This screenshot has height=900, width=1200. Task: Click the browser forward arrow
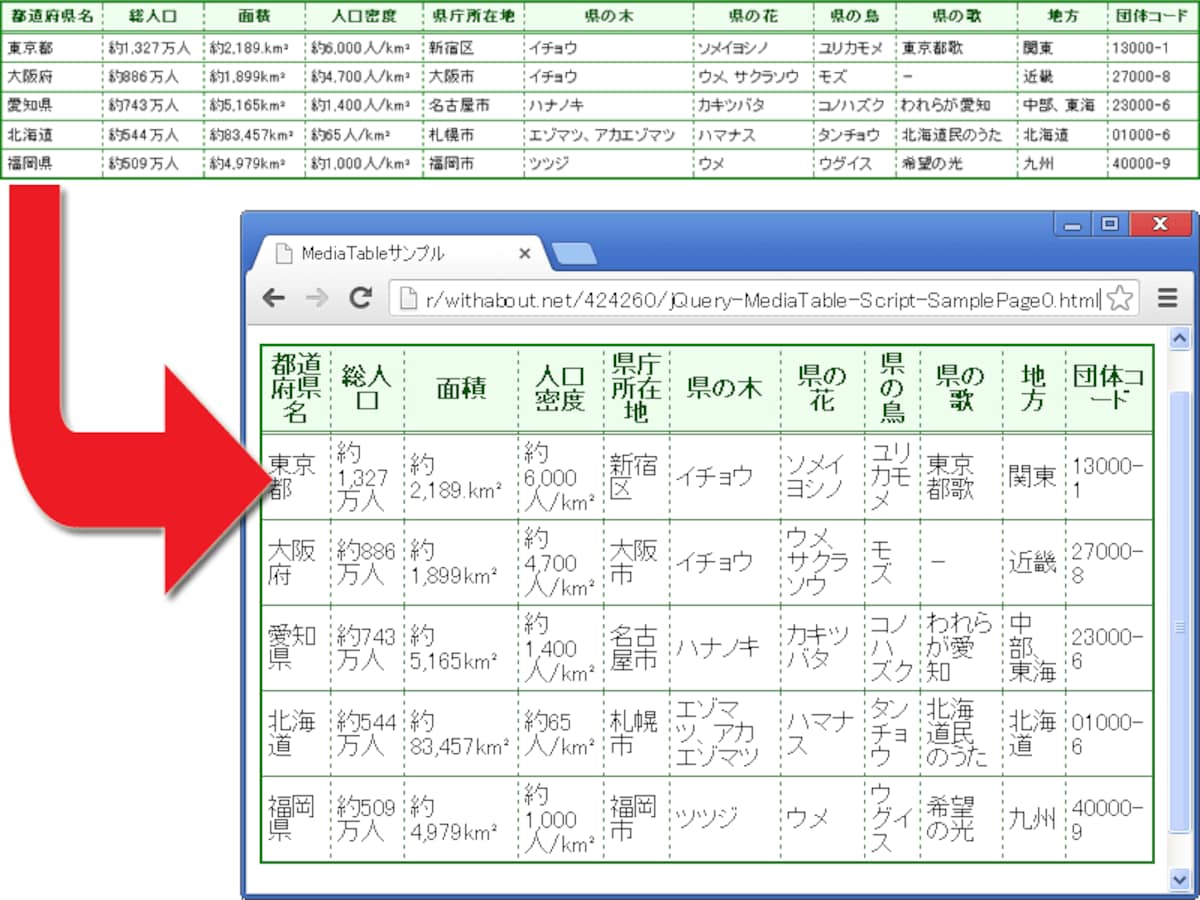coord(316,297)
